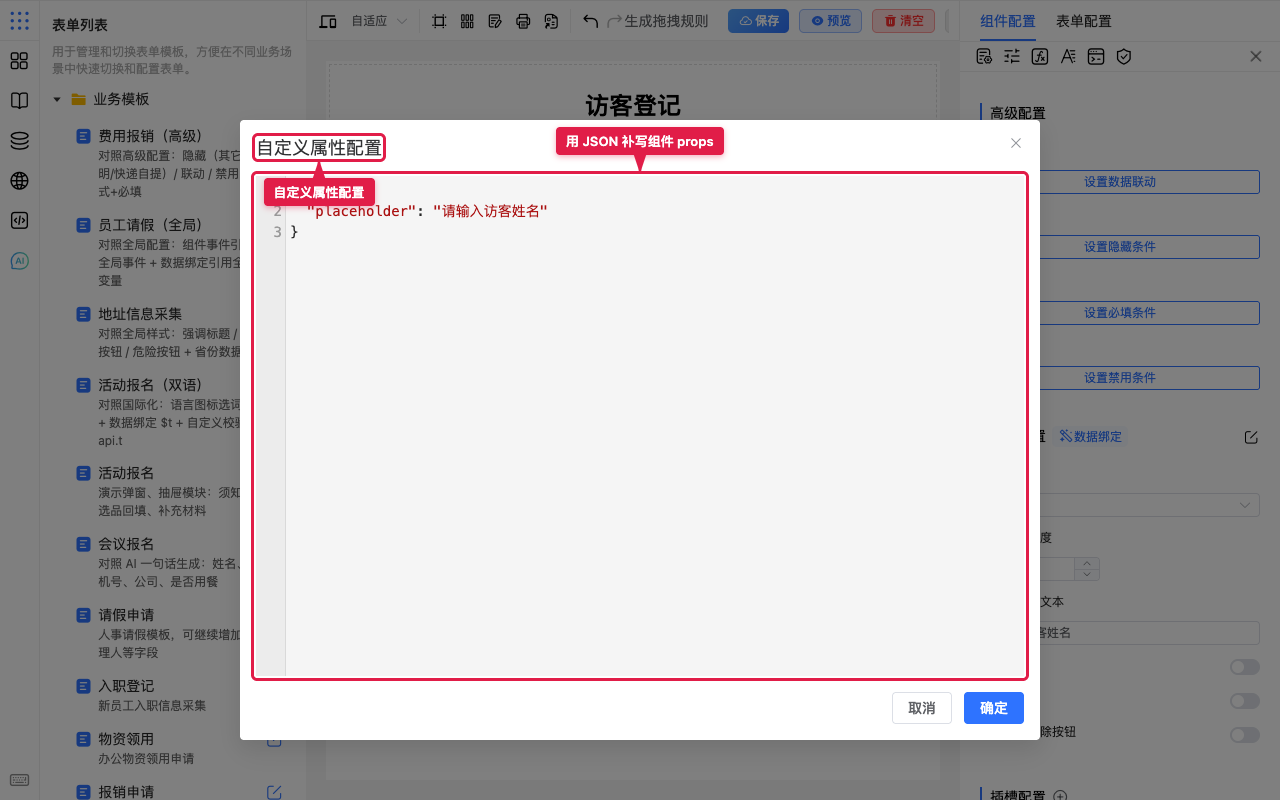Click the red 清空 clear button

(903, 21)
